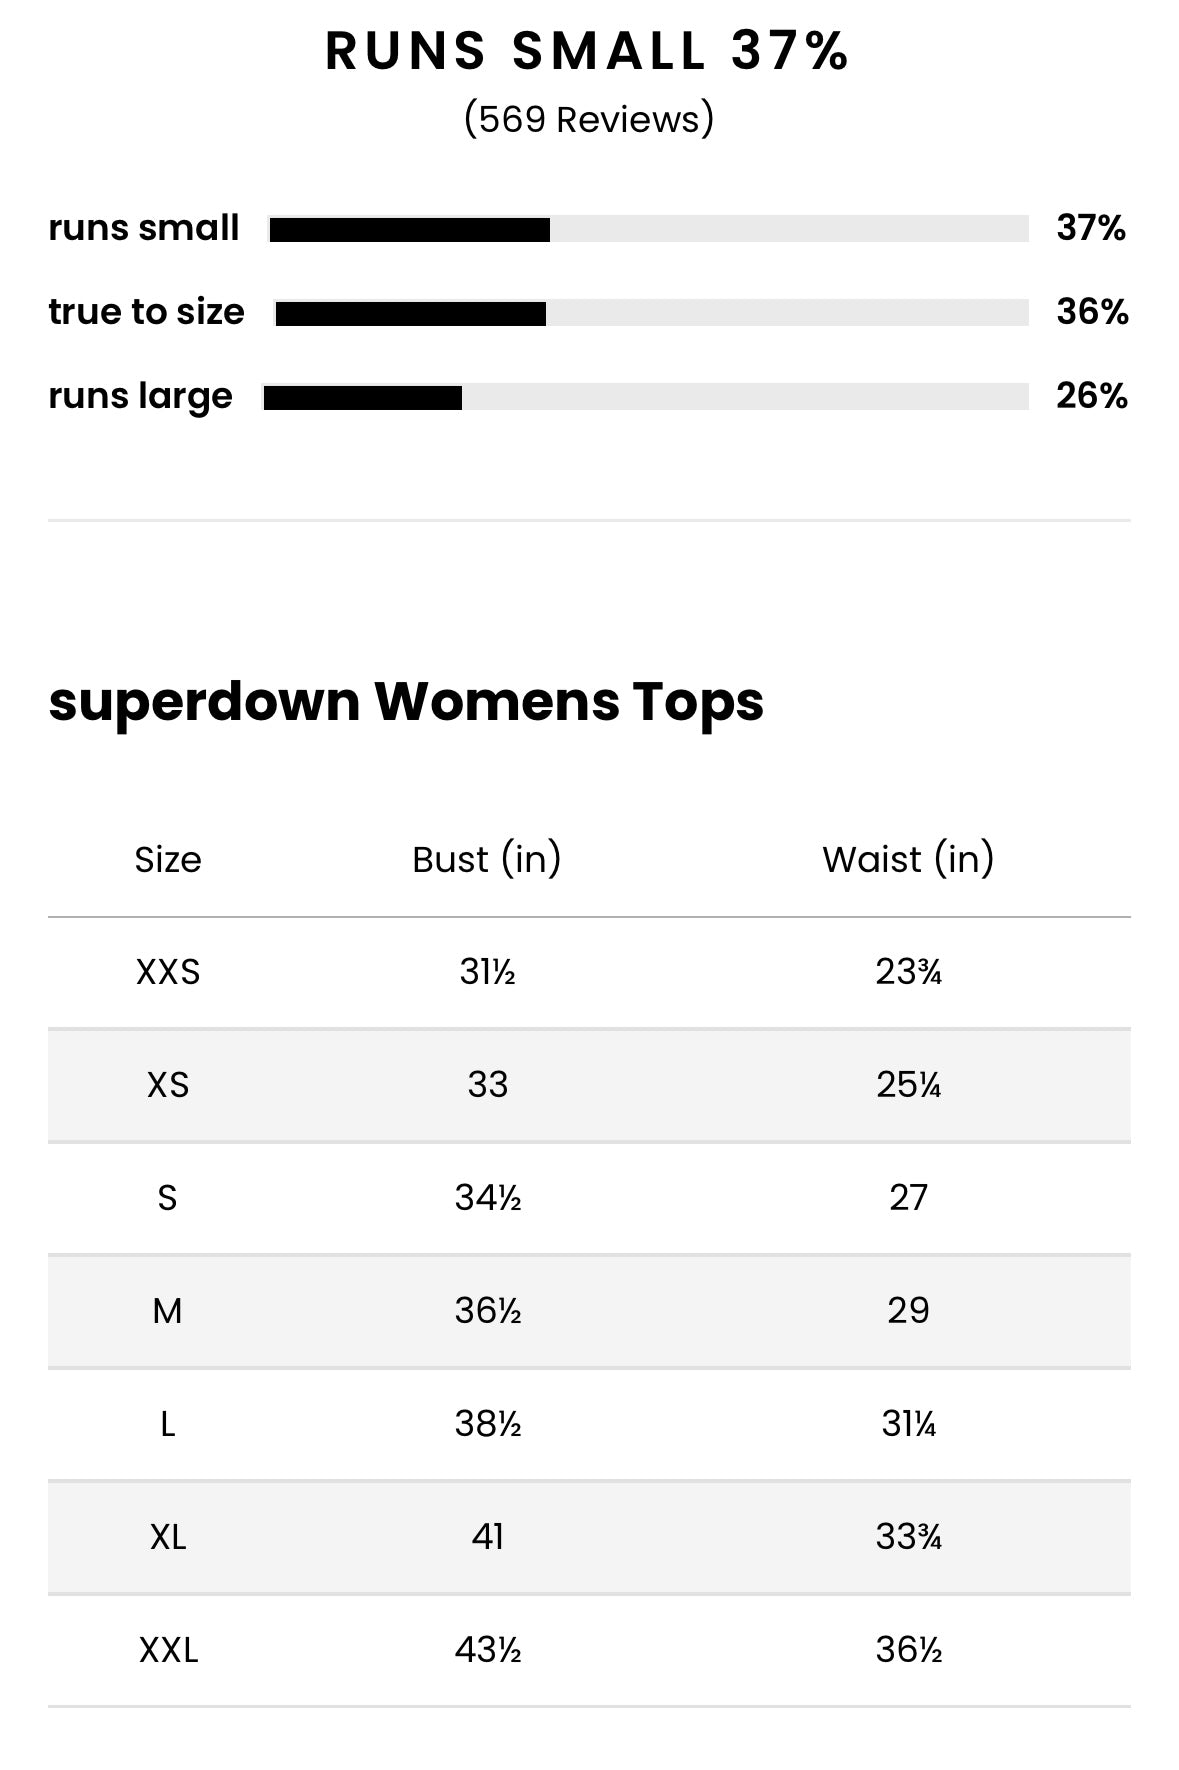
Task: Click the 26% runs large percentage
Action: tap(1092, 396)
